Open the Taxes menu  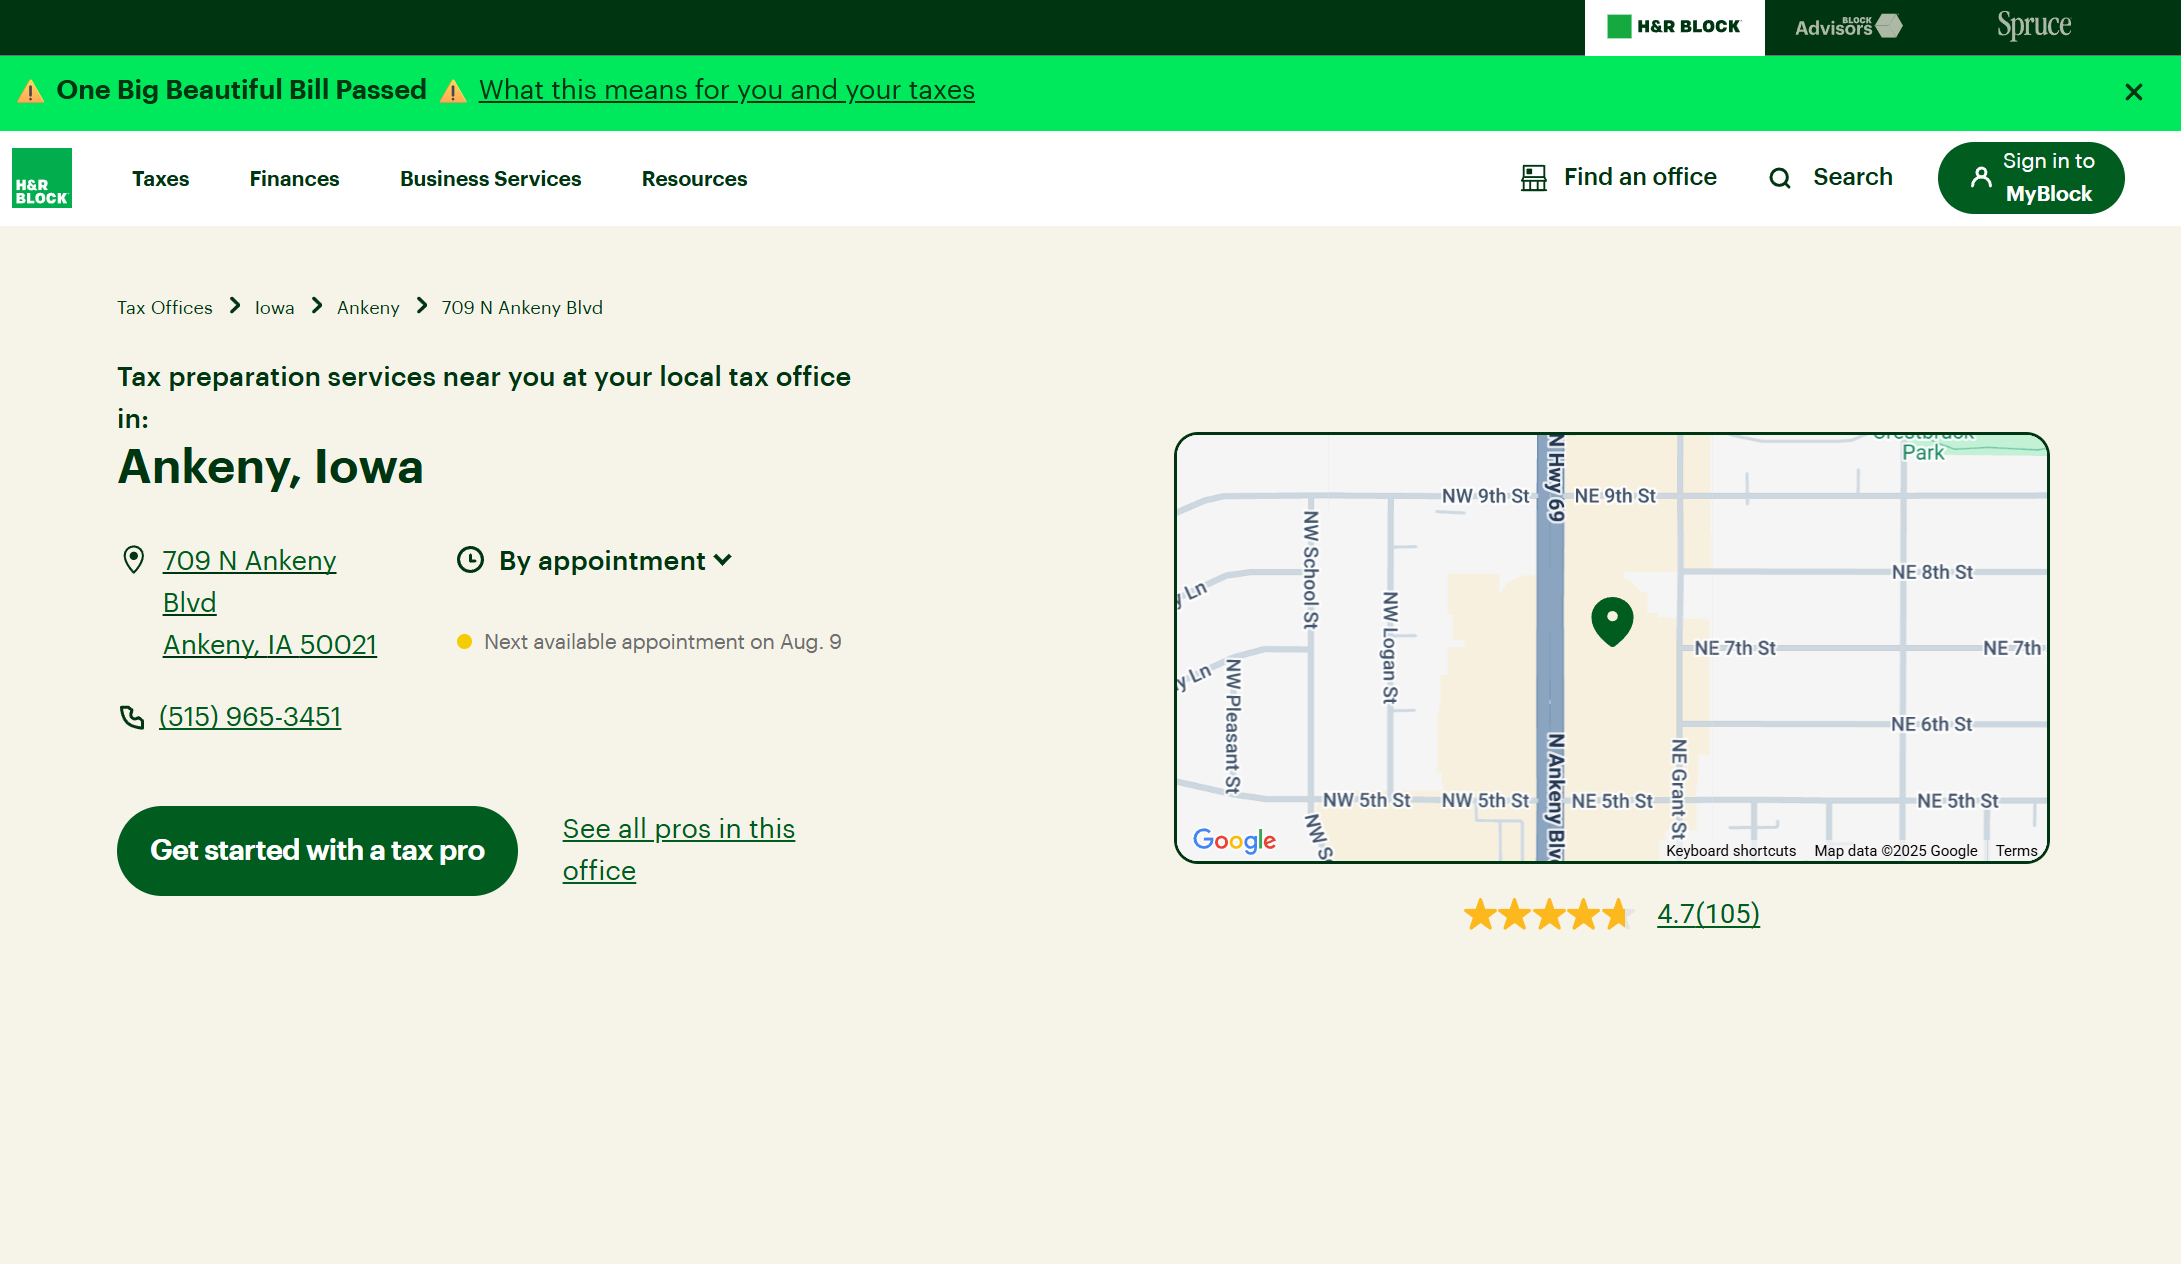point(160,179)
